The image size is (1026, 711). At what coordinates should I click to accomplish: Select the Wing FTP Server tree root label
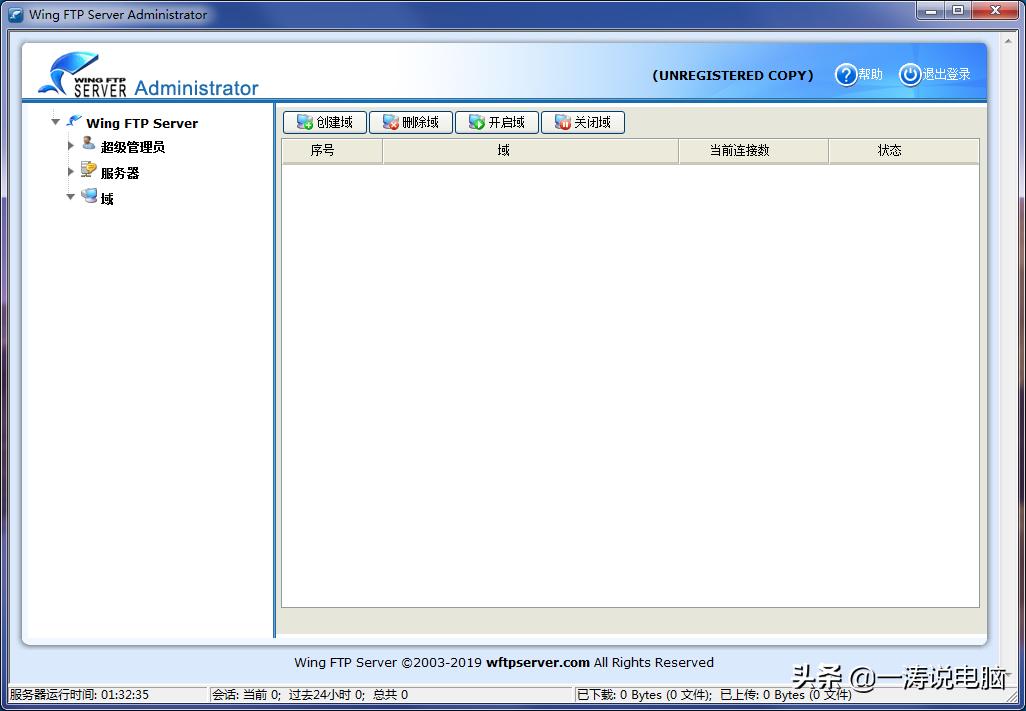click(142, 123)
